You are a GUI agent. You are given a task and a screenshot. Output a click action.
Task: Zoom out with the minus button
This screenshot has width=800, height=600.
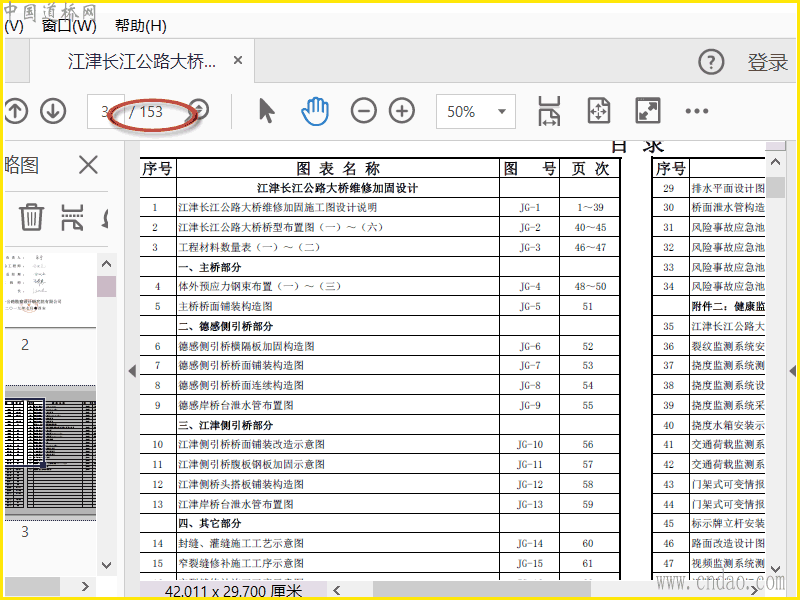(364, 111)
